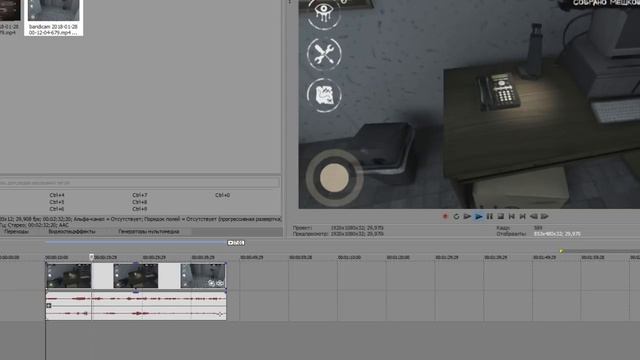The height and width of the screenshot is (360, 640).
Task: Click the playhead cursor marker on the ruler
Action: click(x=91, y=257)
